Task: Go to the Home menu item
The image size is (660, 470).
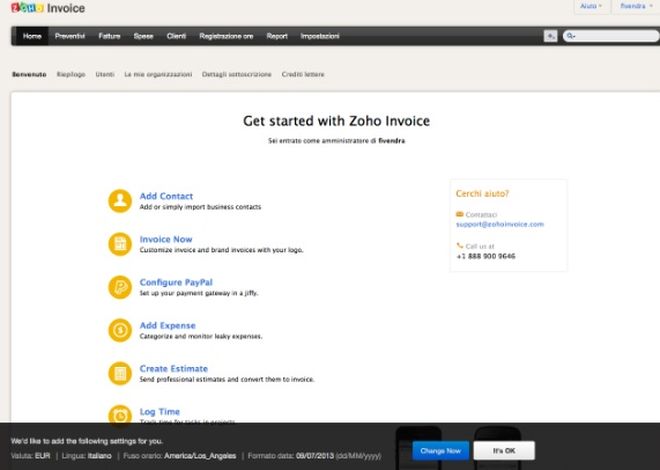Action: point(32,36)
